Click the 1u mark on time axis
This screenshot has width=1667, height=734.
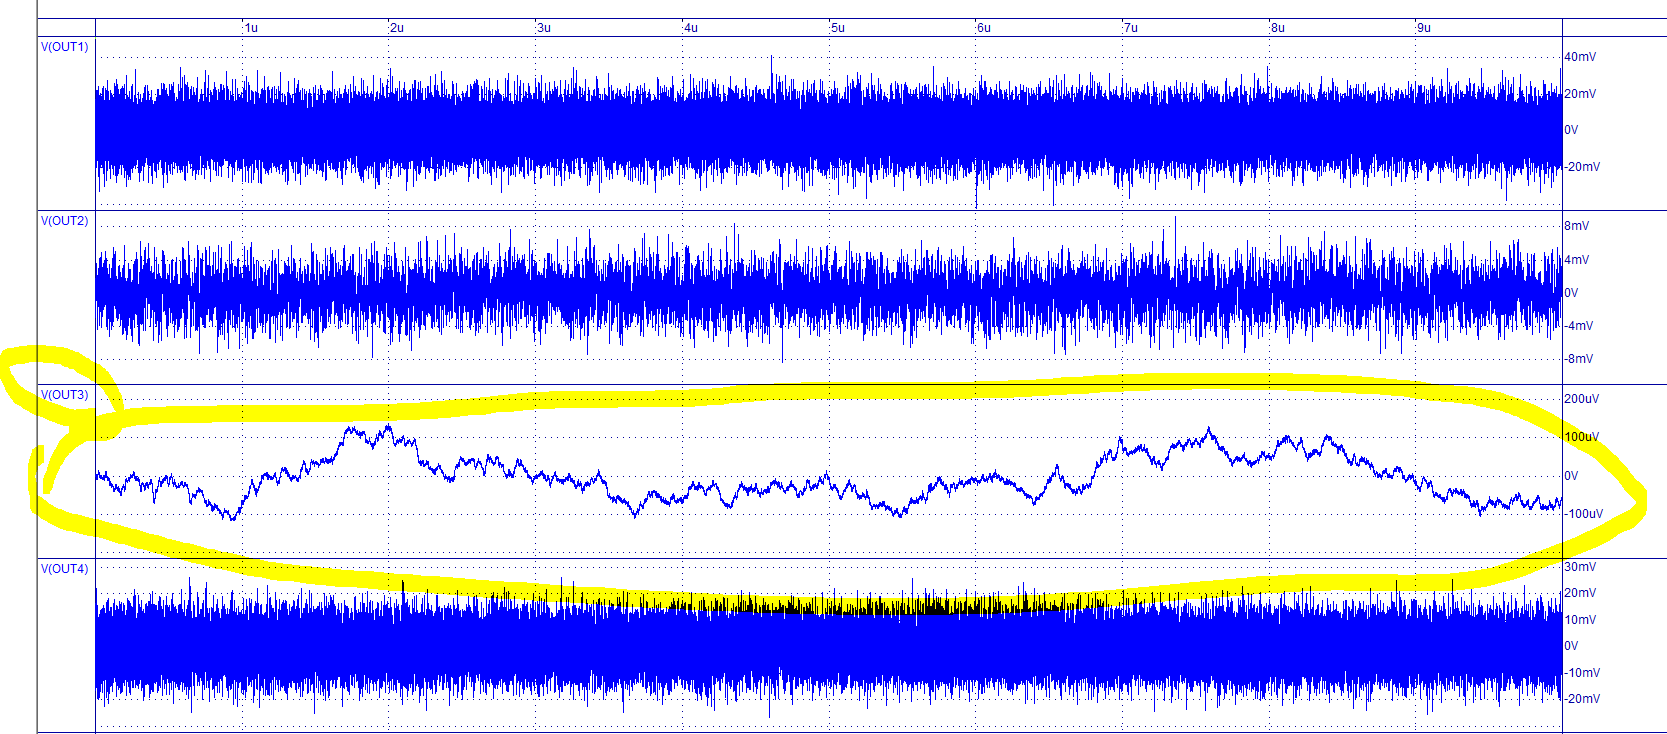pyautogui.click(x=251, y=28)
